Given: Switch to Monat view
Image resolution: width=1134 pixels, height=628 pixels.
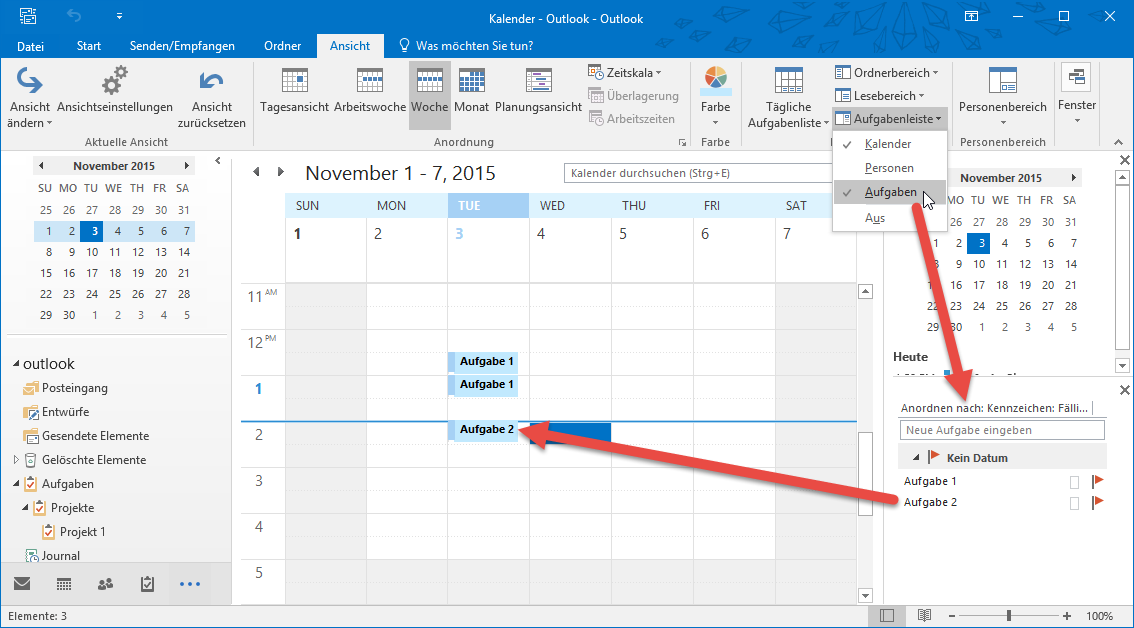Looking at the screenshot, I should (472, 90).
